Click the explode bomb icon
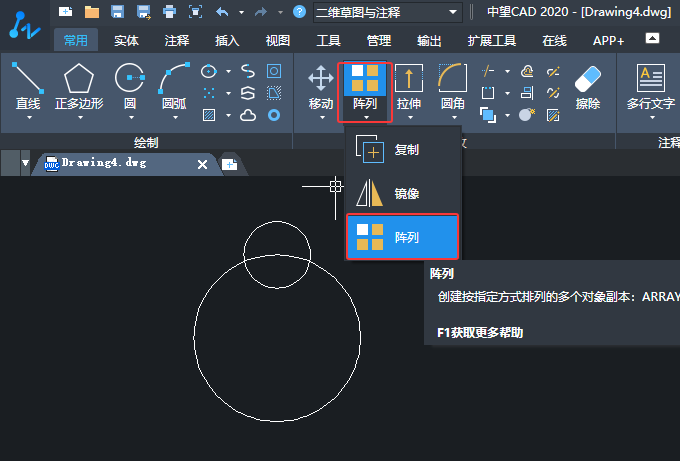Image resolution: width=680 pixels, height=461 pixels. coord(527,115)
